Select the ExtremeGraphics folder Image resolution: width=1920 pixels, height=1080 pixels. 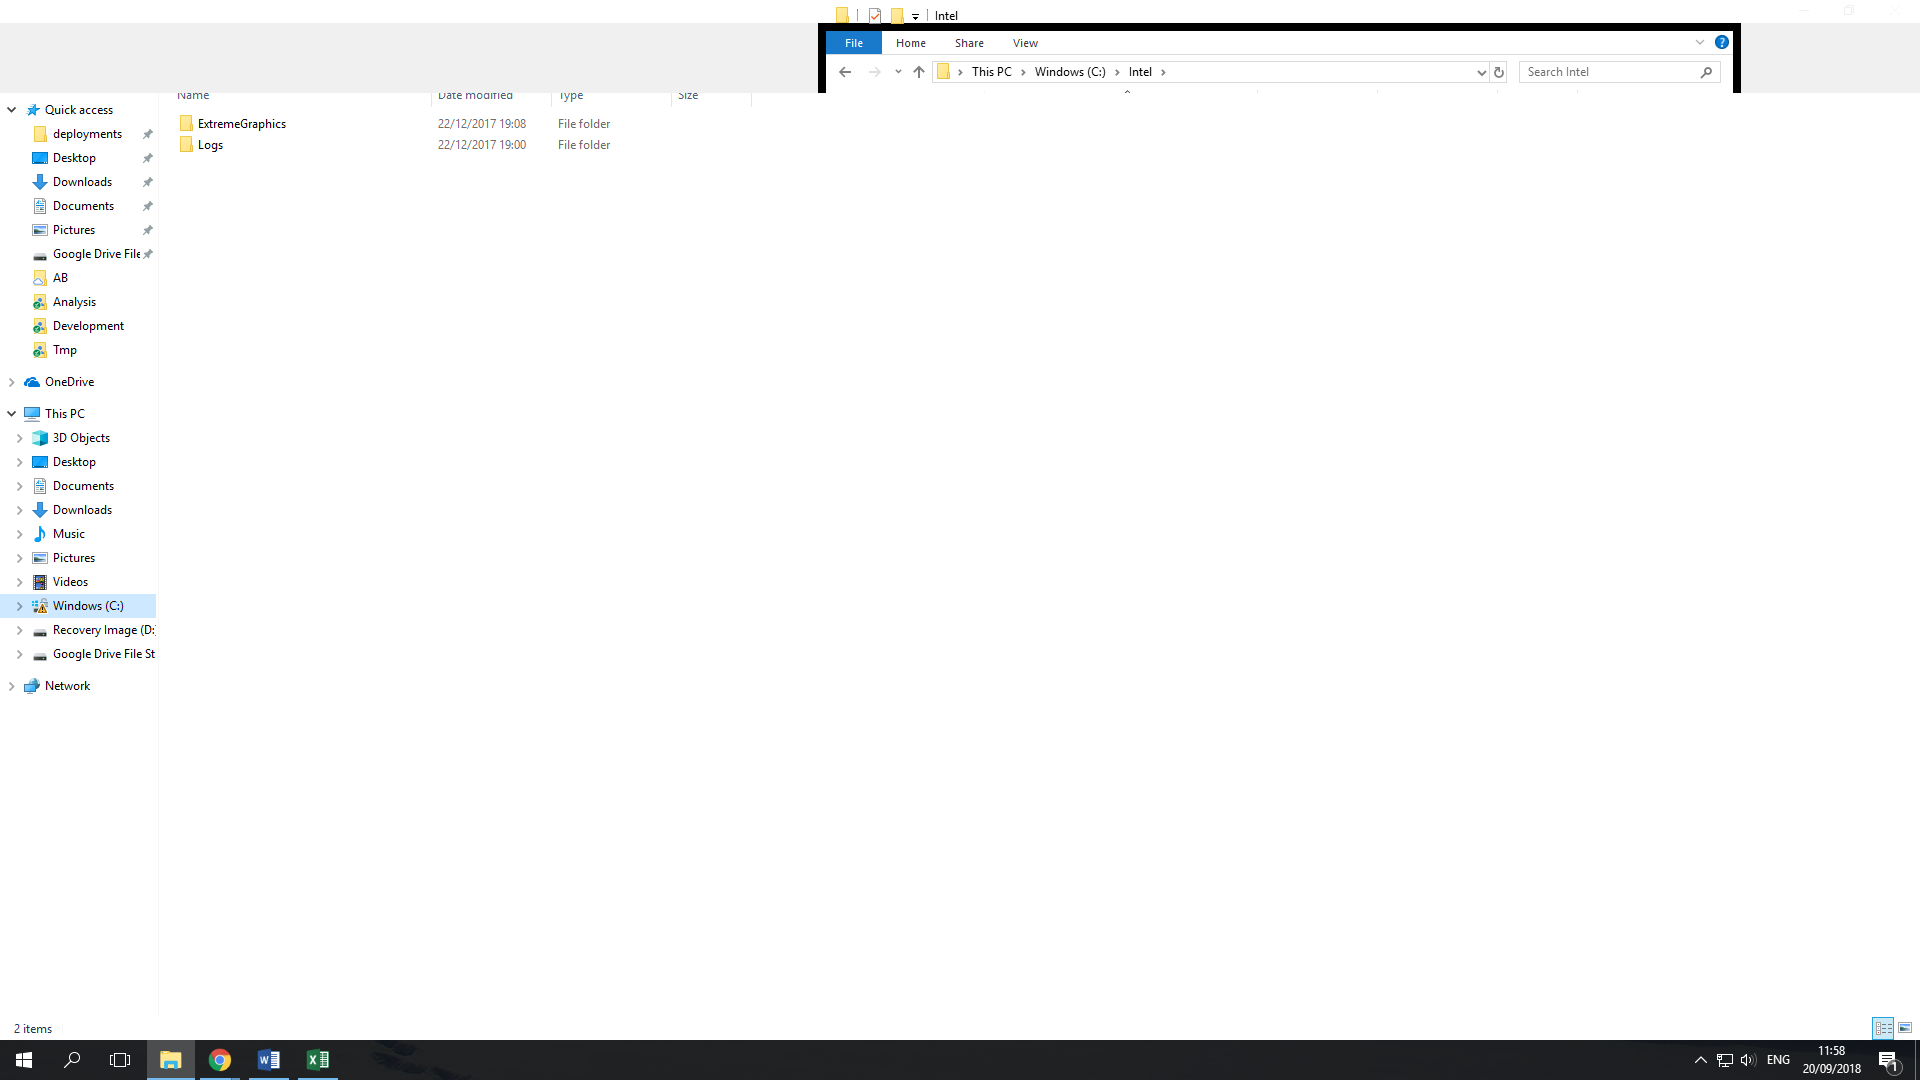coord(241,124)
